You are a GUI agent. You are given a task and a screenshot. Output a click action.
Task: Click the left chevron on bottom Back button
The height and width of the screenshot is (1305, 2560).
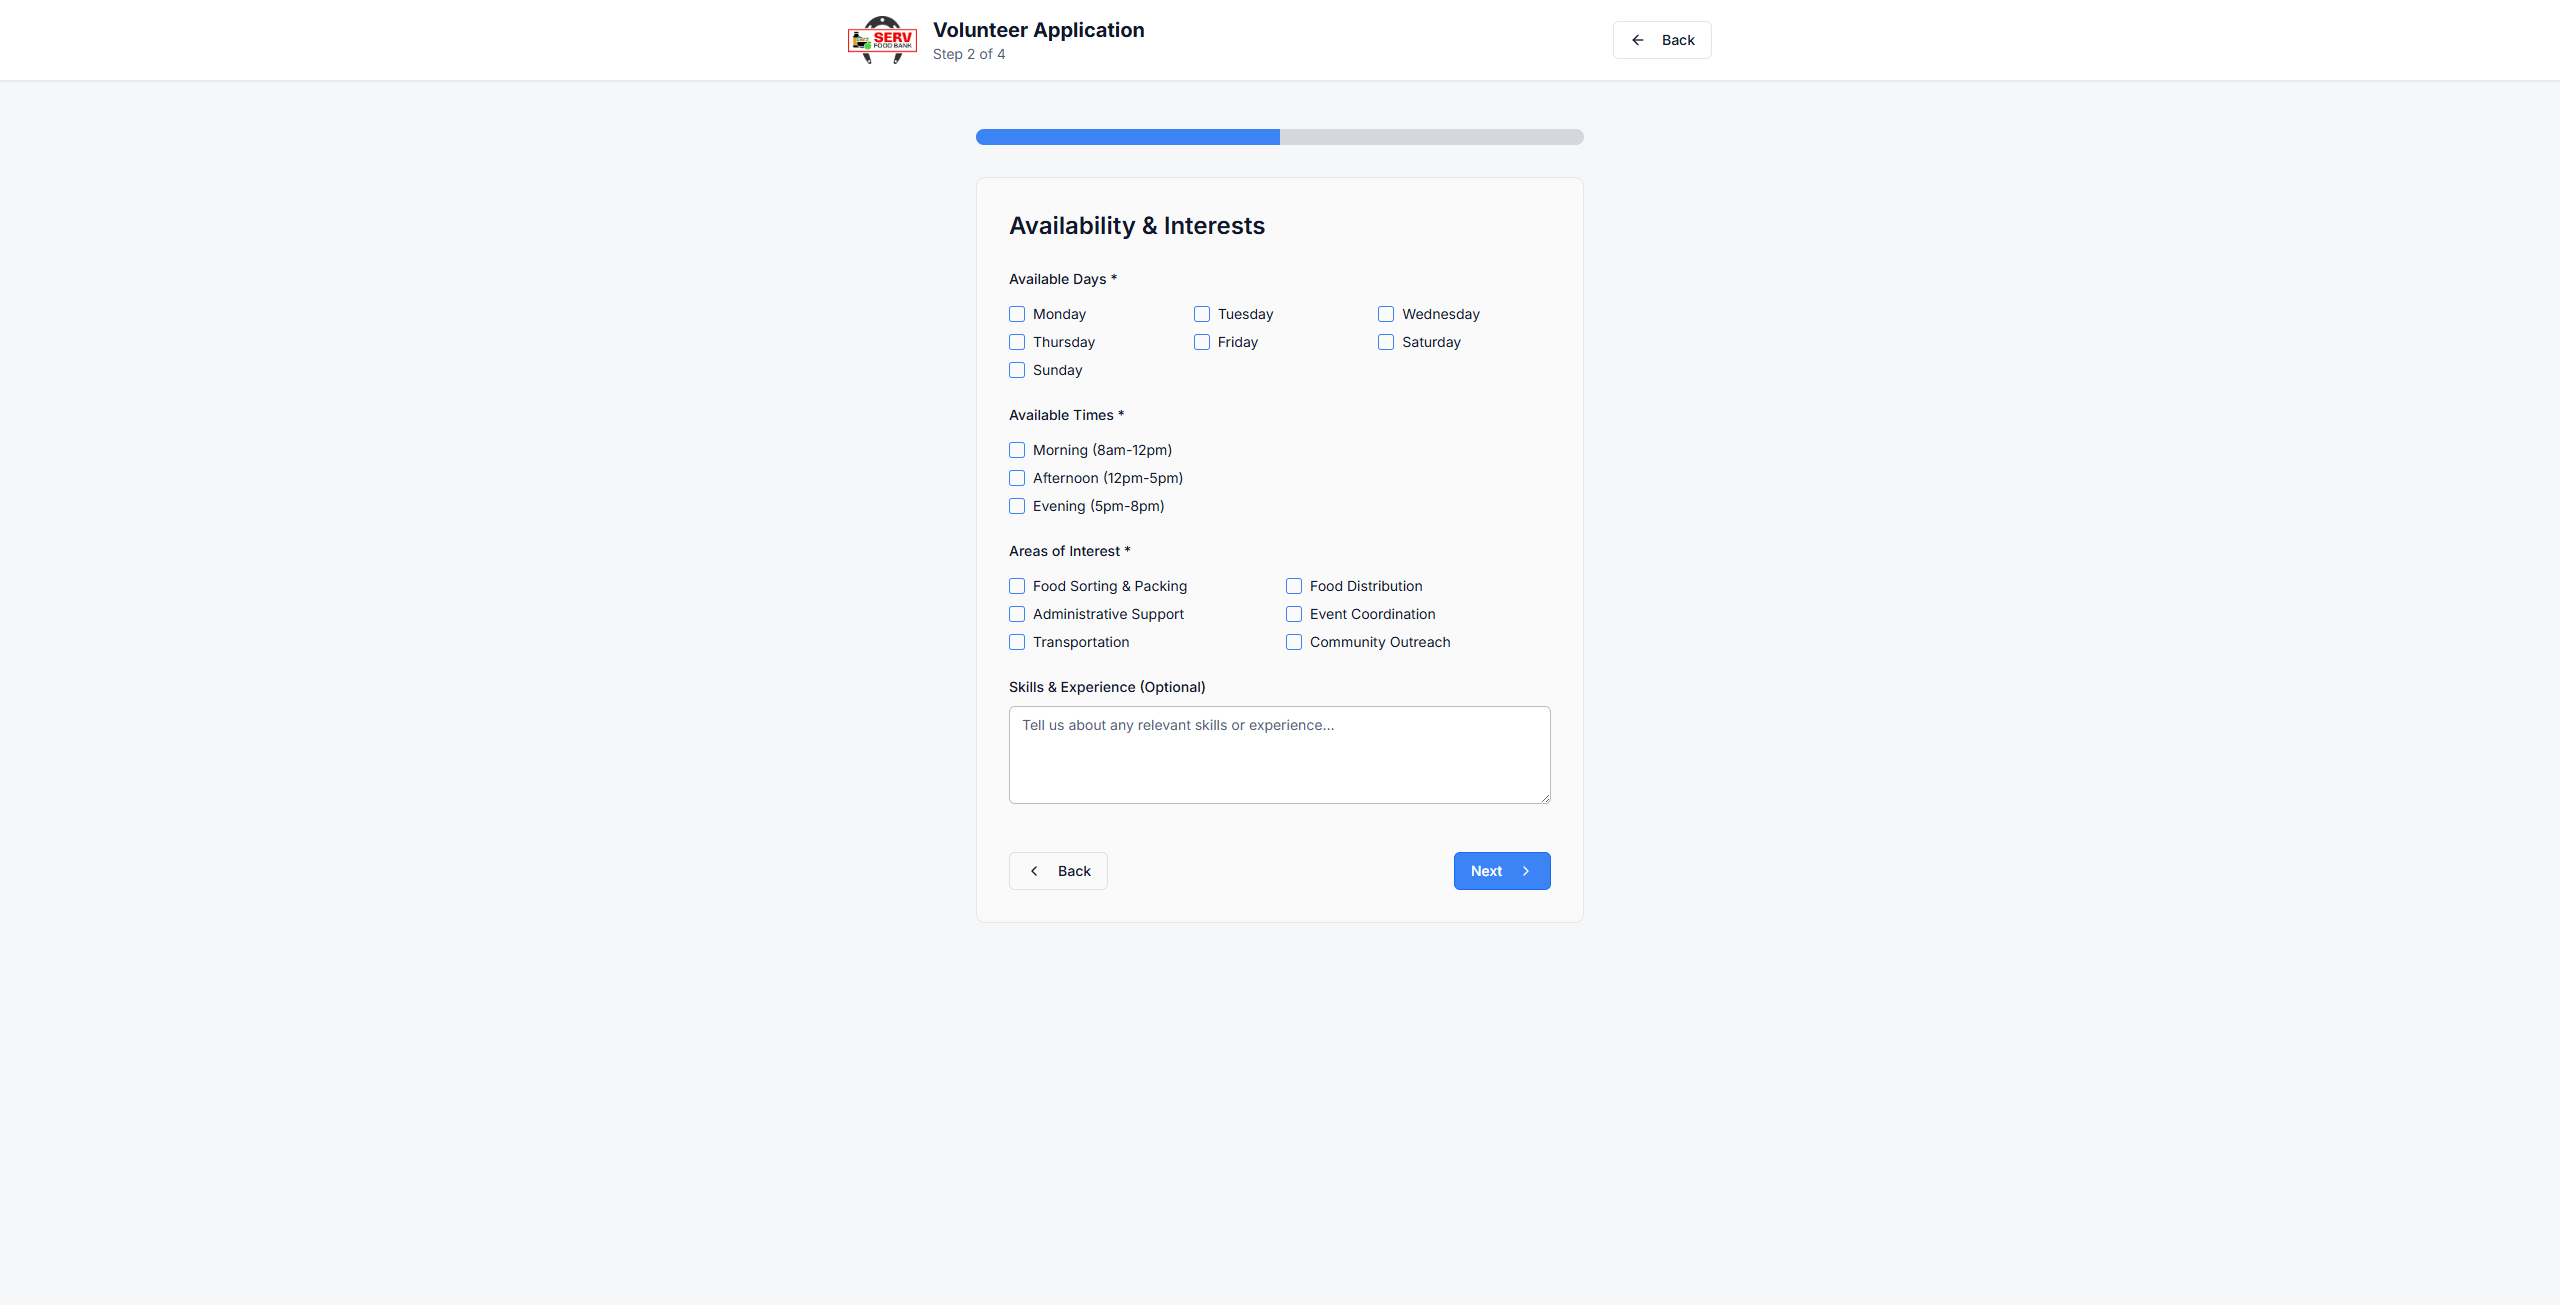[x=1034, y=871]
